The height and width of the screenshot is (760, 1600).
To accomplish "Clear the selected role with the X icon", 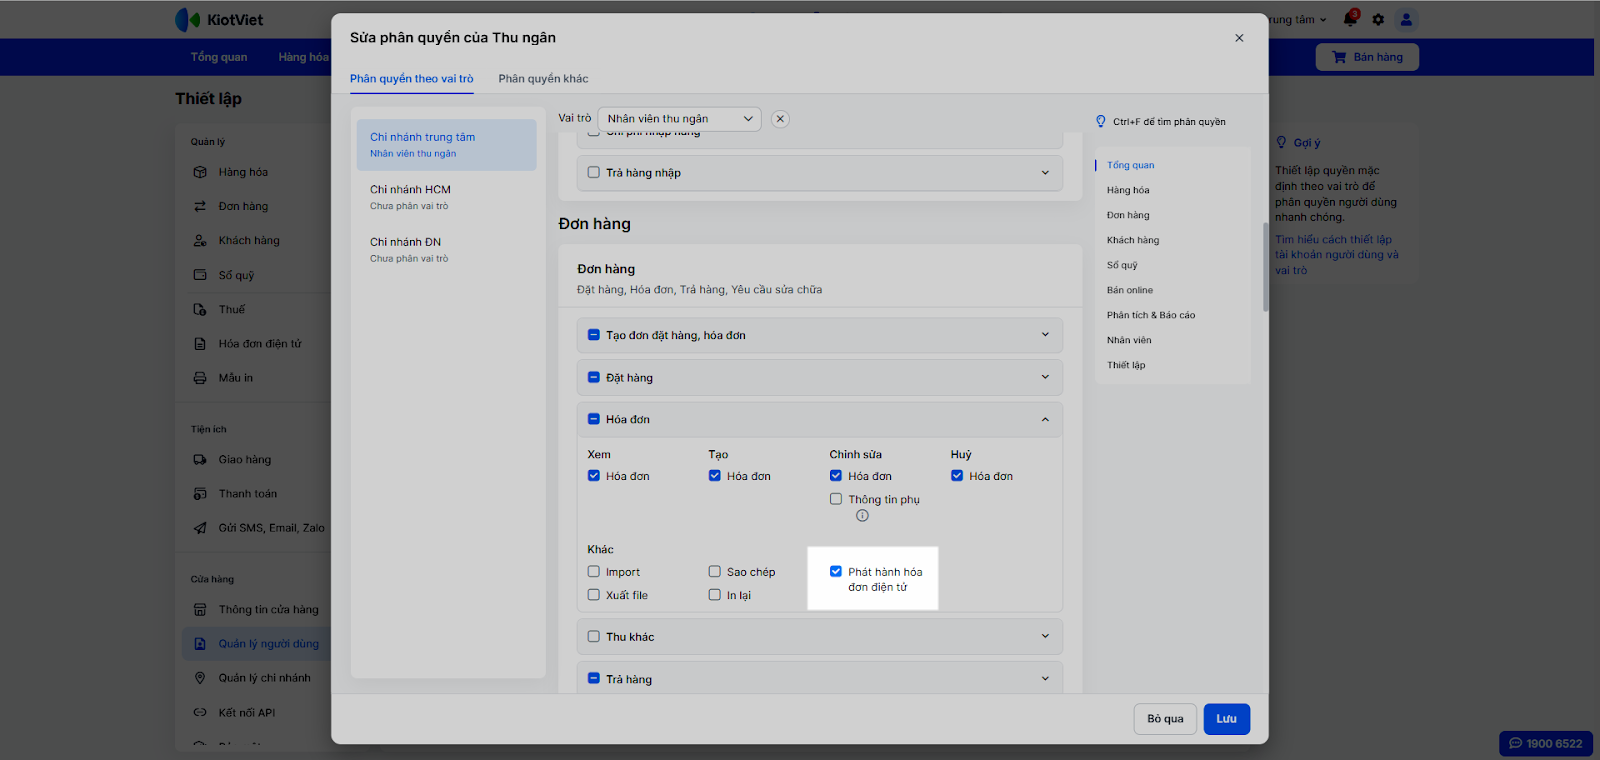I will coord(780,119).
